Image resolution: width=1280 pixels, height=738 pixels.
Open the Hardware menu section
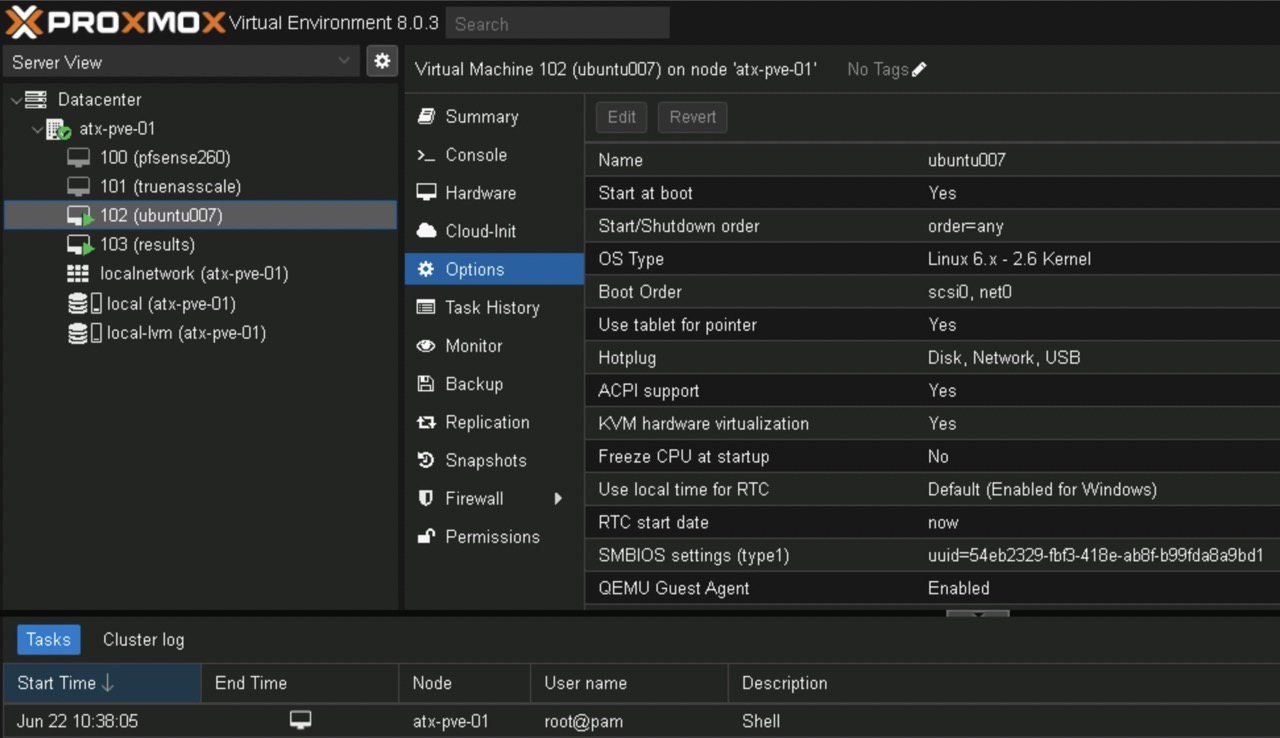point(480,193)
